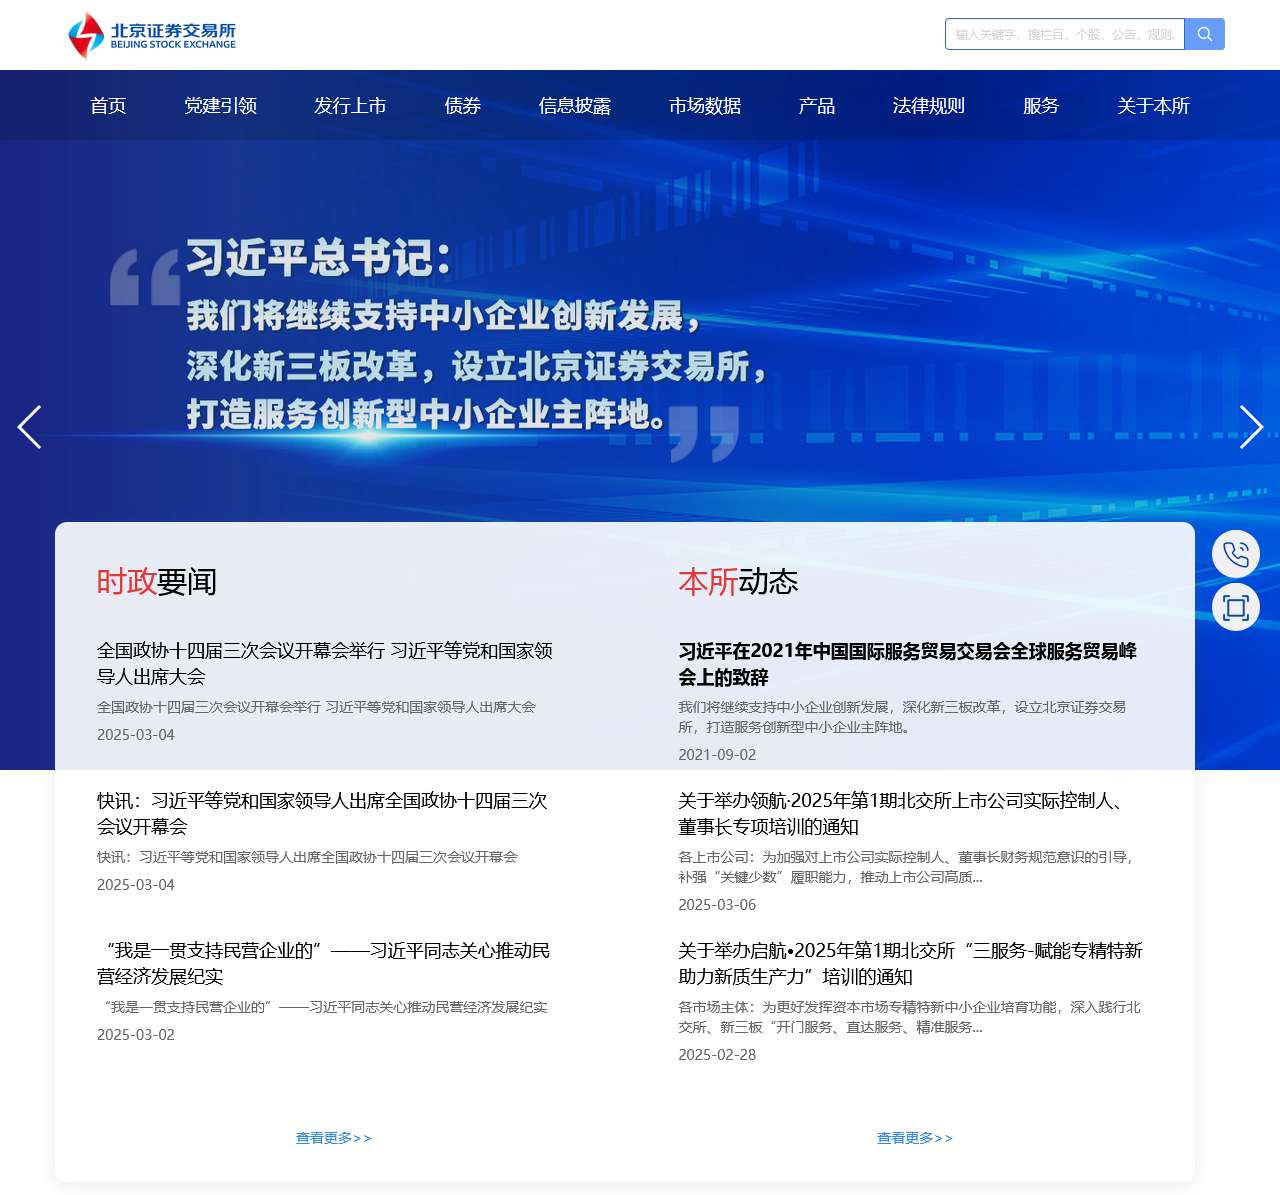Viewport: 1280px width, 1195px height.
Task: Open the 服务 nav item
Action: [x=1041, y=106]
